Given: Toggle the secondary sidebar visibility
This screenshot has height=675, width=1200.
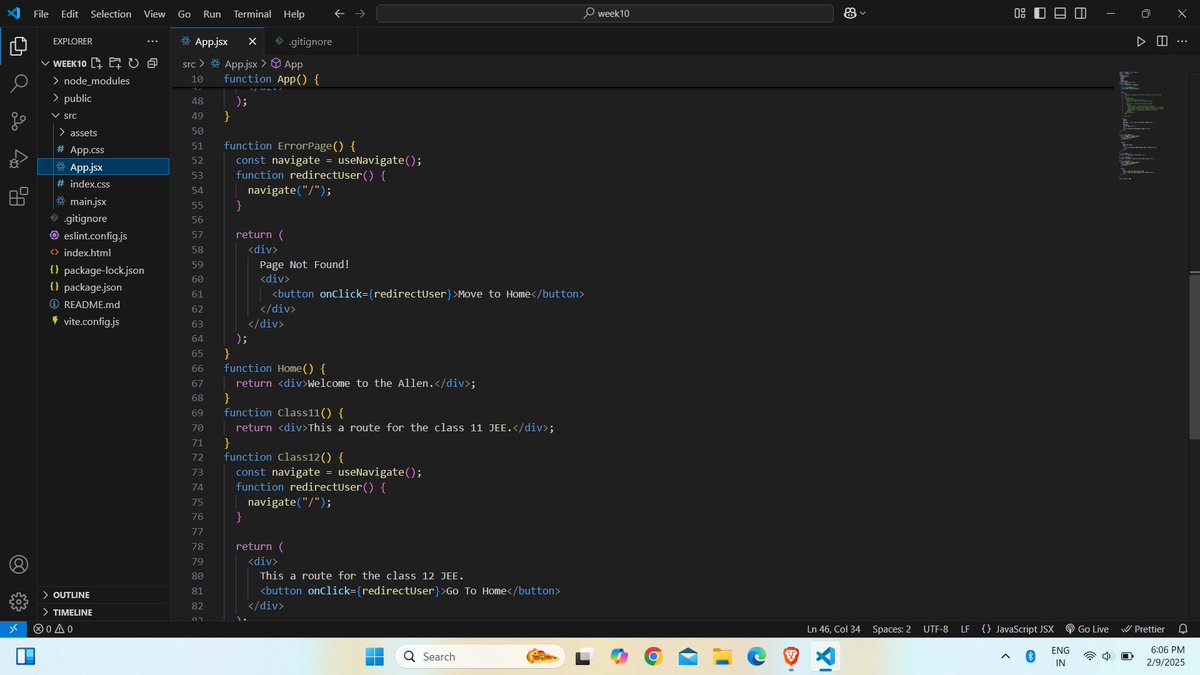Looking at the screenshot, I should pos(1080,13).
